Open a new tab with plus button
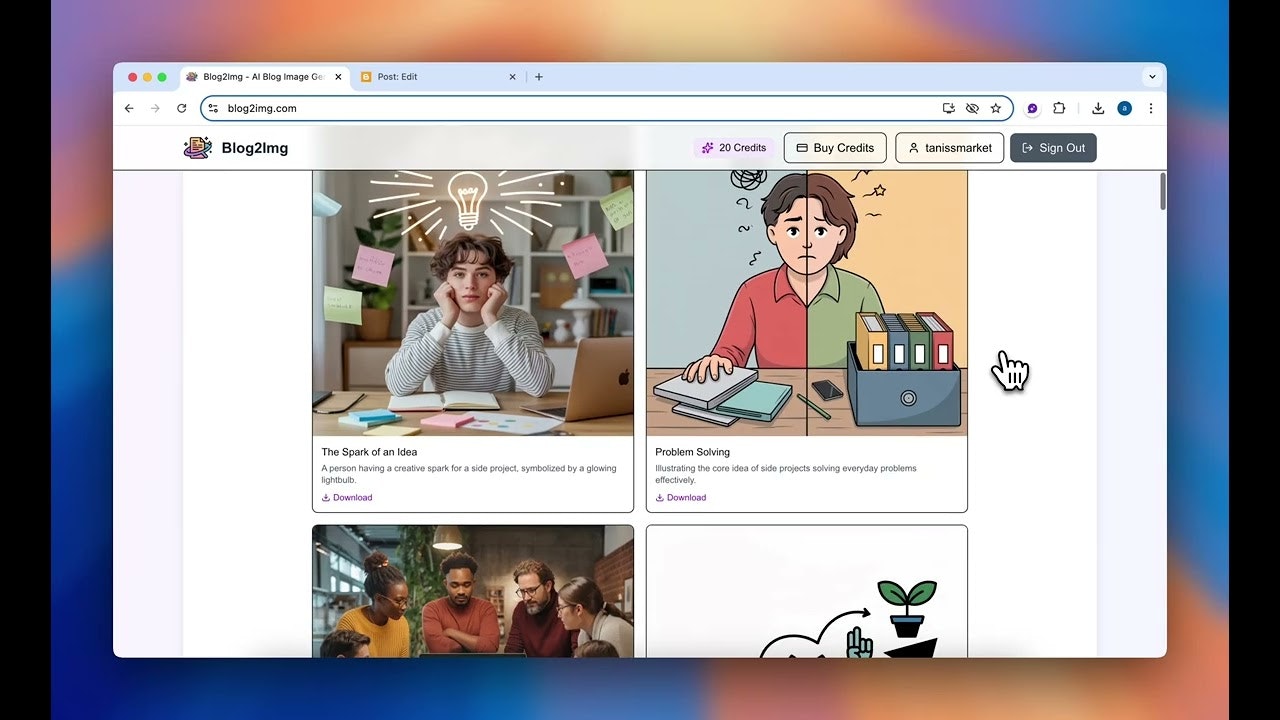Screen dimensions: 1280x720 click(x=539, y=77)
